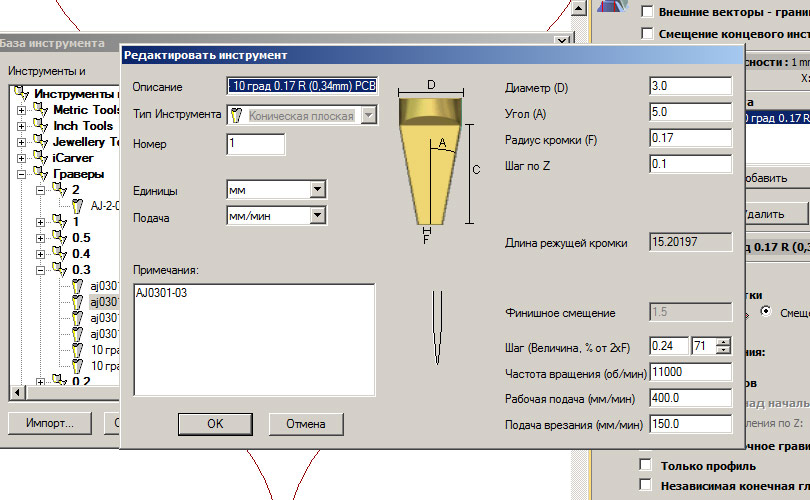Toggle Внешние векторы checkbox
The width and height of the screenshot is (810, 500).
[647, 11]
